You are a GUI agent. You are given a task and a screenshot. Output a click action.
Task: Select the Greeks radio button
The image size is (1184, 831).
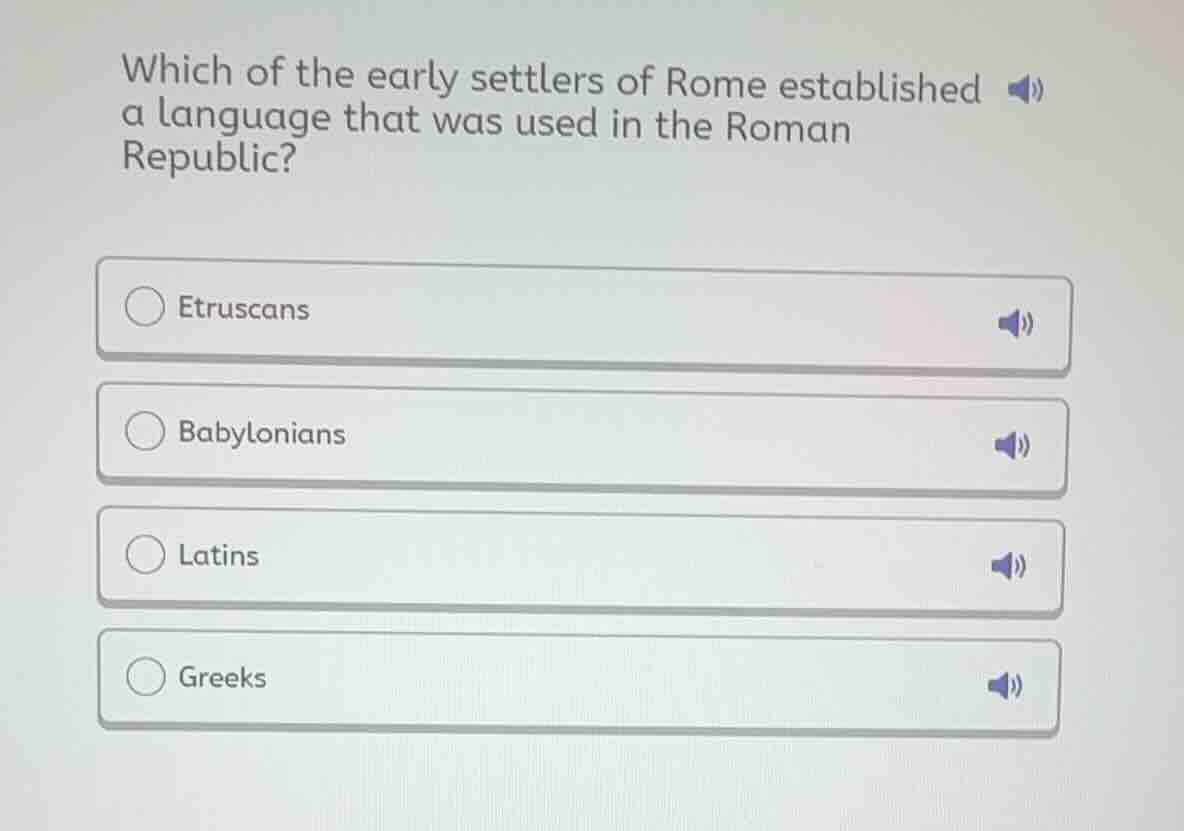tap(145, 675)
